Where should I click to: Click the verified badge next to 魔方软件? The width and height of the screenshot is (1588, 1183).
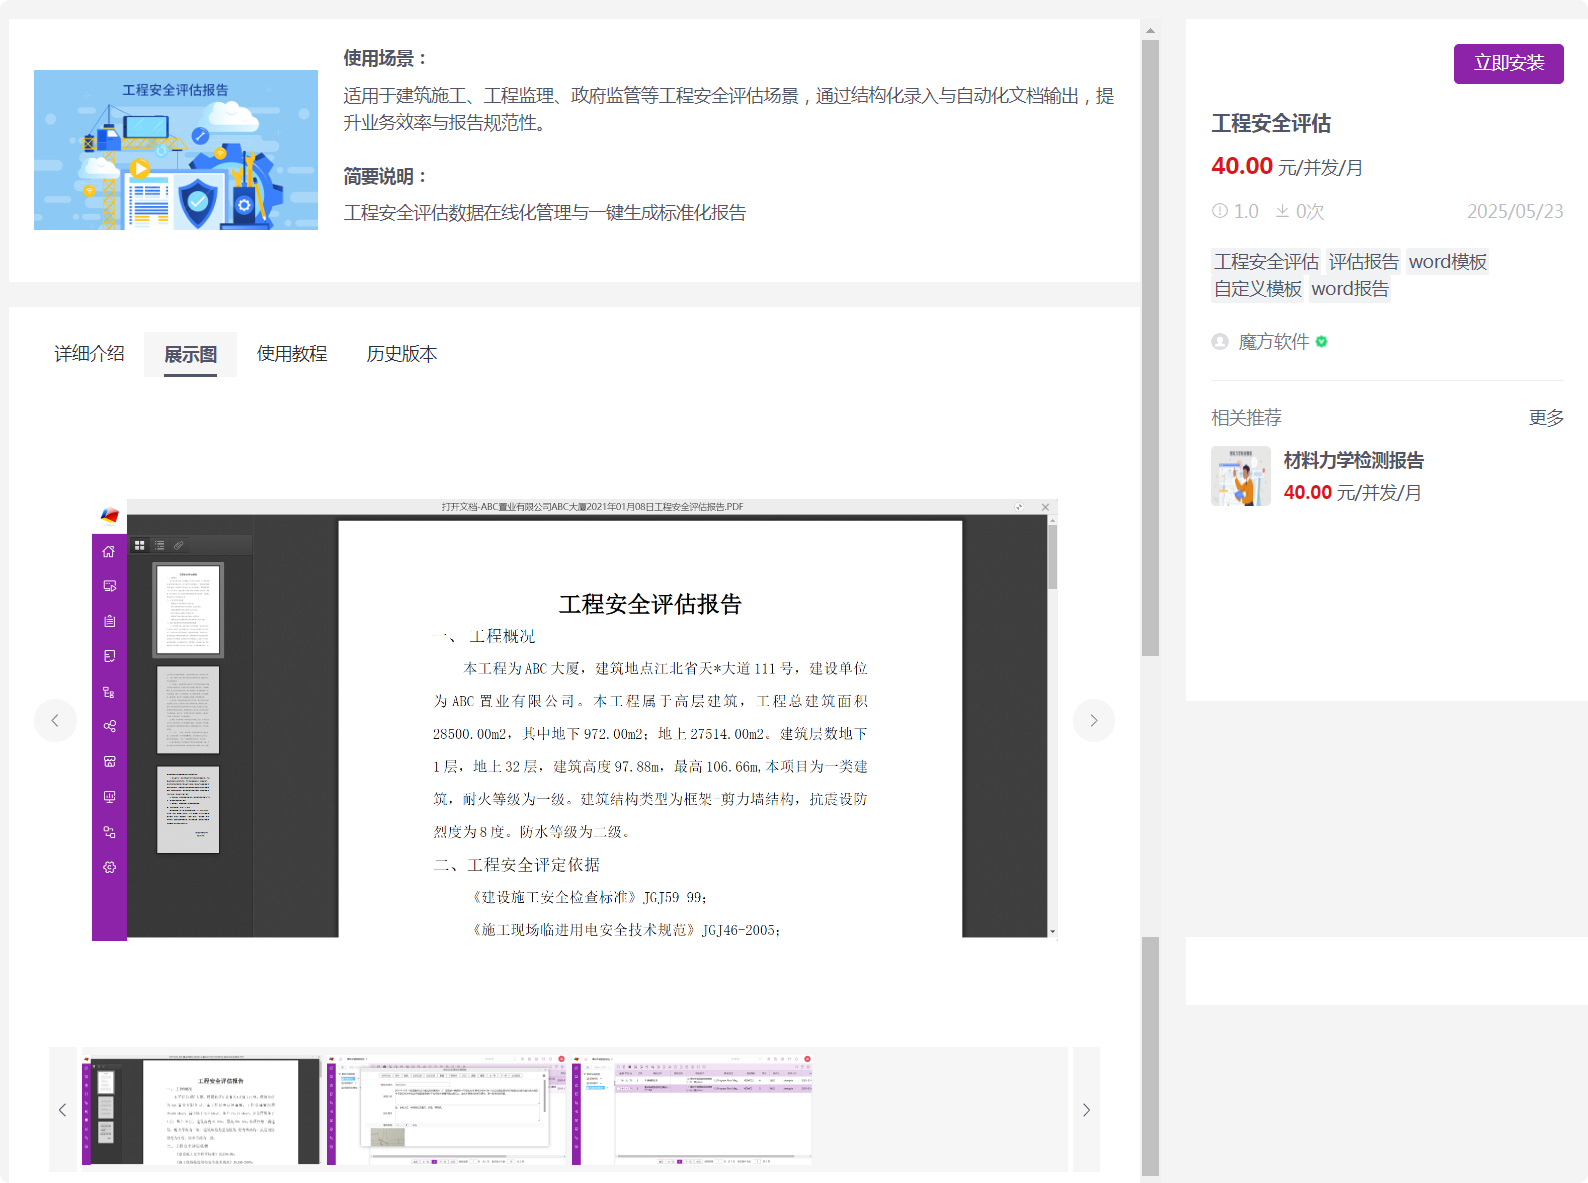click(1322, 342)
